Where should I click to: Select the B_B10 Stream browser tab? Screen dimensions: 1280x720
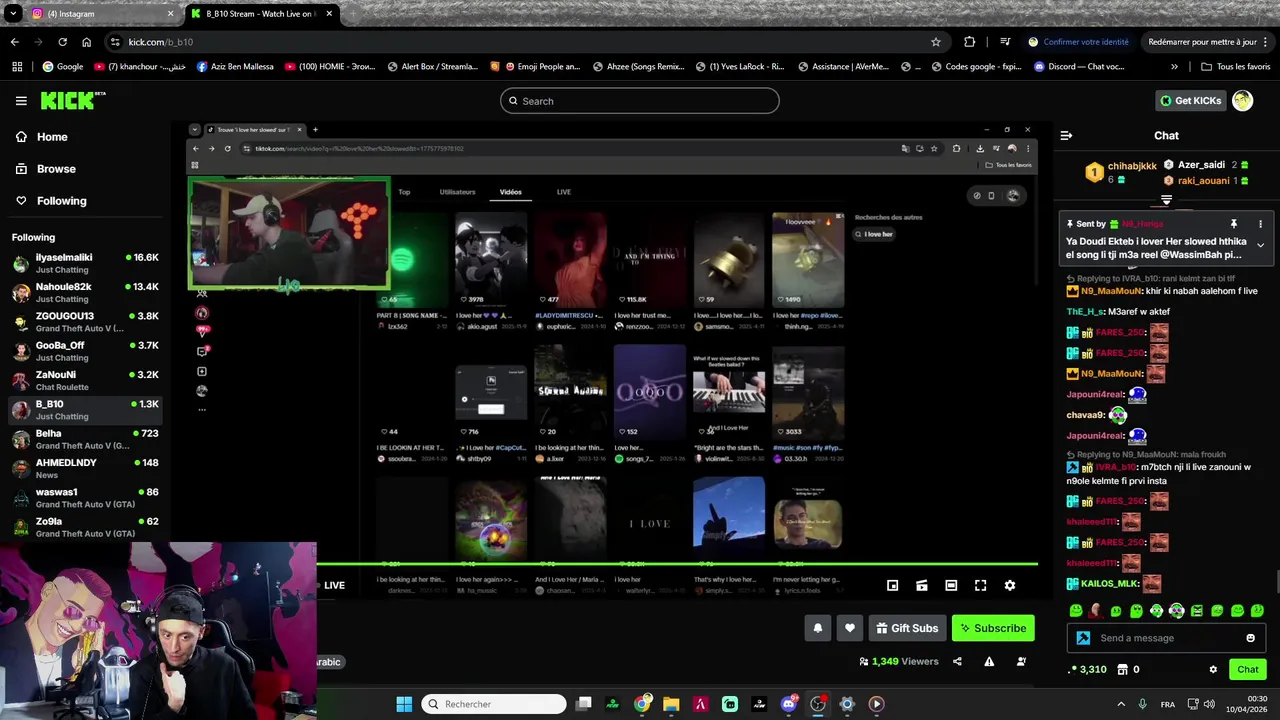coord(261,14)
